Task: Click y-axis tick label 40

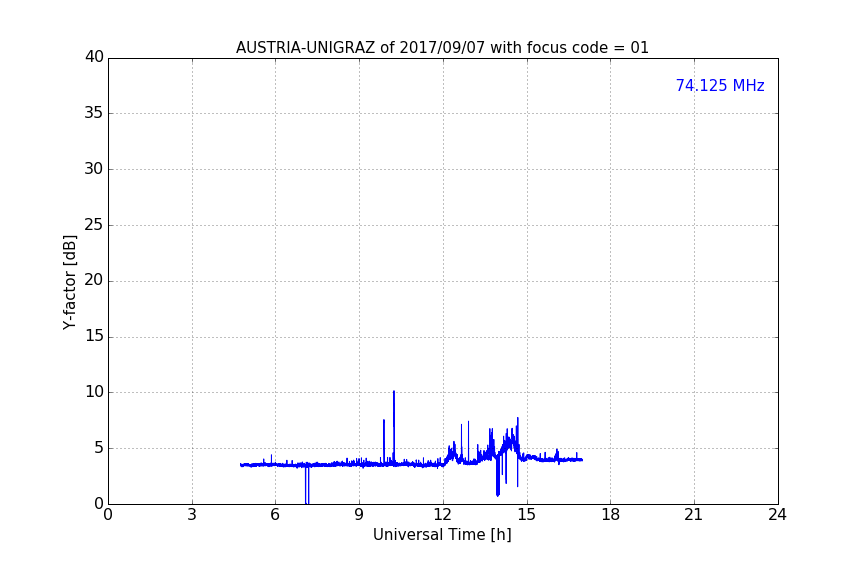Action: pyautogui.click(x=94, y=57)
